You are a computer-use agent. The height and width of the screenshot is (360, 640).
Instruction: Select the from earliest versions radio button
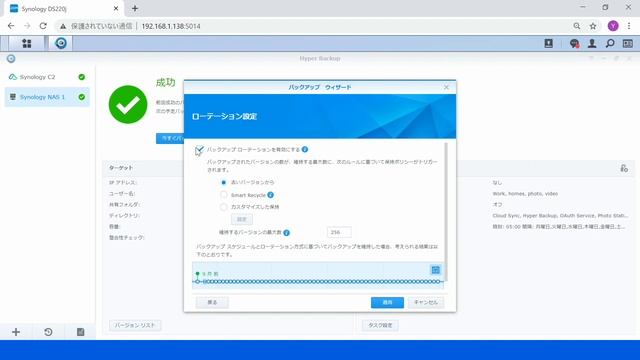pyautogui.click(x=223, y=182)
